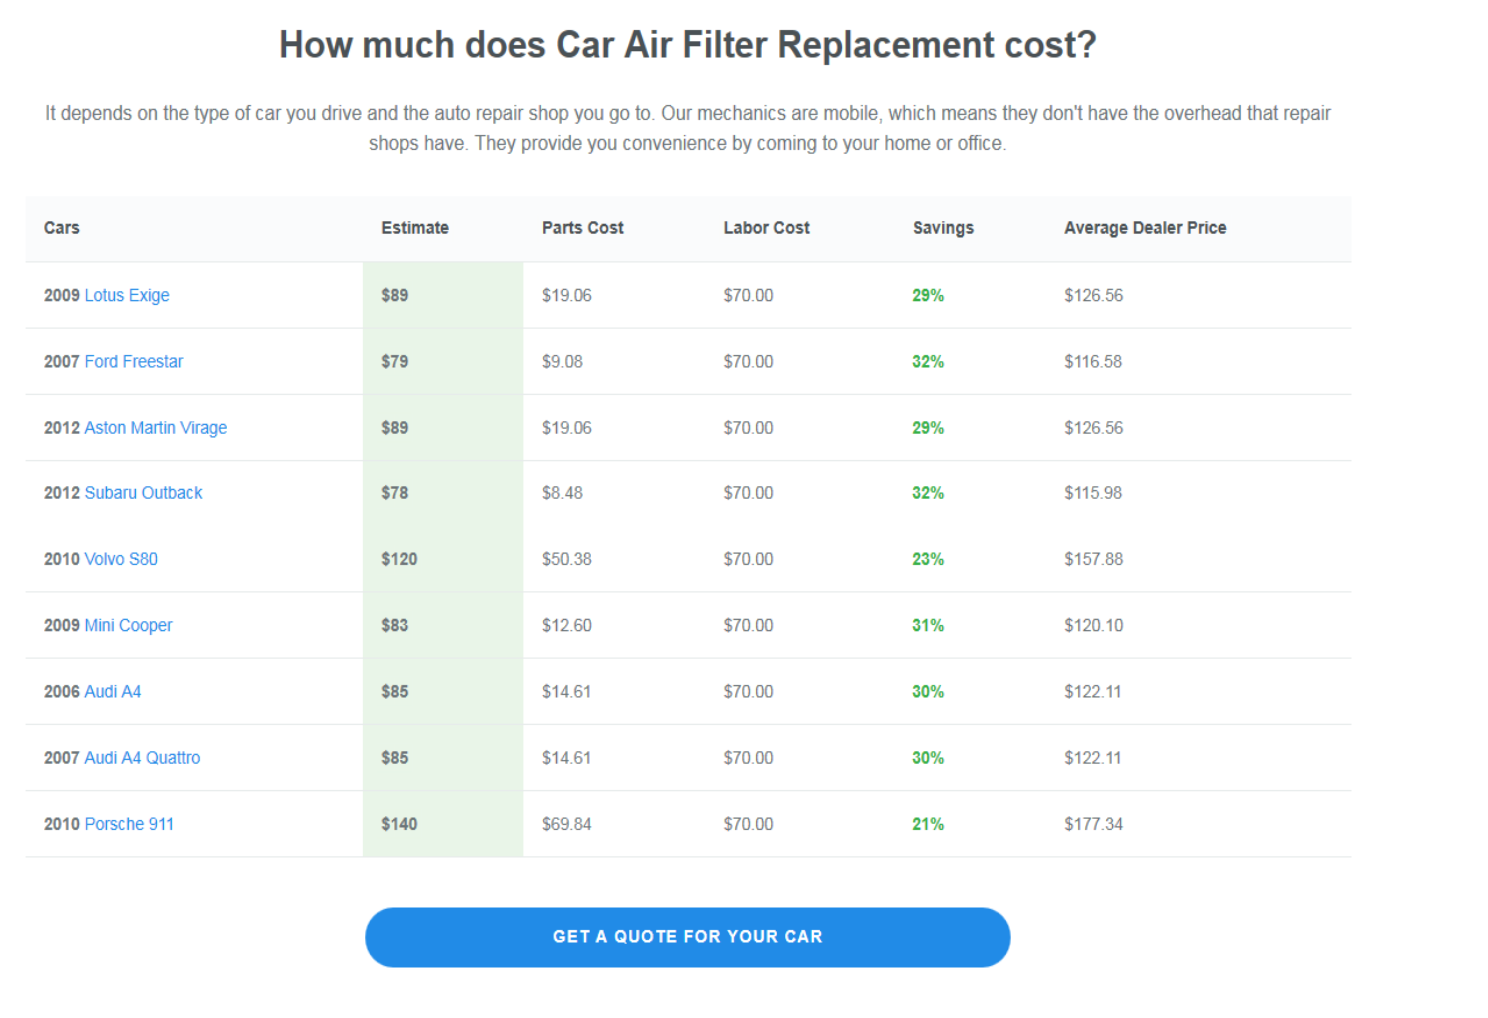1488x1018 pixels.
Task: Select the $177.34 dealer price
Action: (x=1094, y=824)
